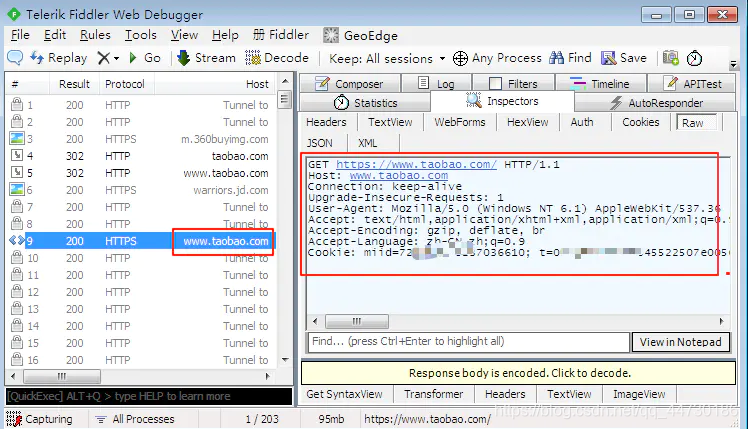Expand the toolbar overflow arrow
Viewport: 748px width, 429px height.
click(x=734, y=64)
